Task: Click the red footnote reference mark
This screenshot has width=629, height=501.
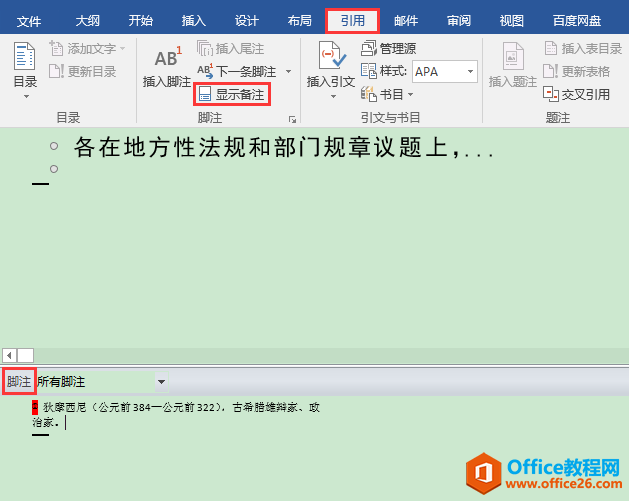Action: pyautogui.click(x=35, y=407)
